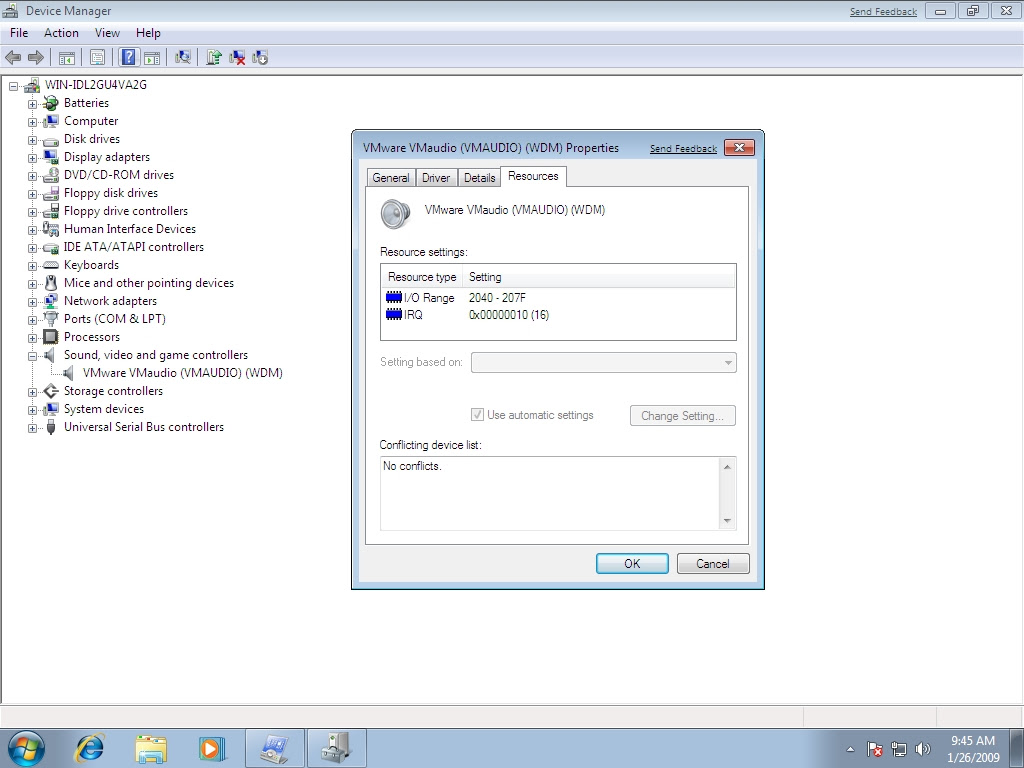Click the IRQ resource chip icon
This screenshot has height=768, width=1024.
[x=394, y=315]
